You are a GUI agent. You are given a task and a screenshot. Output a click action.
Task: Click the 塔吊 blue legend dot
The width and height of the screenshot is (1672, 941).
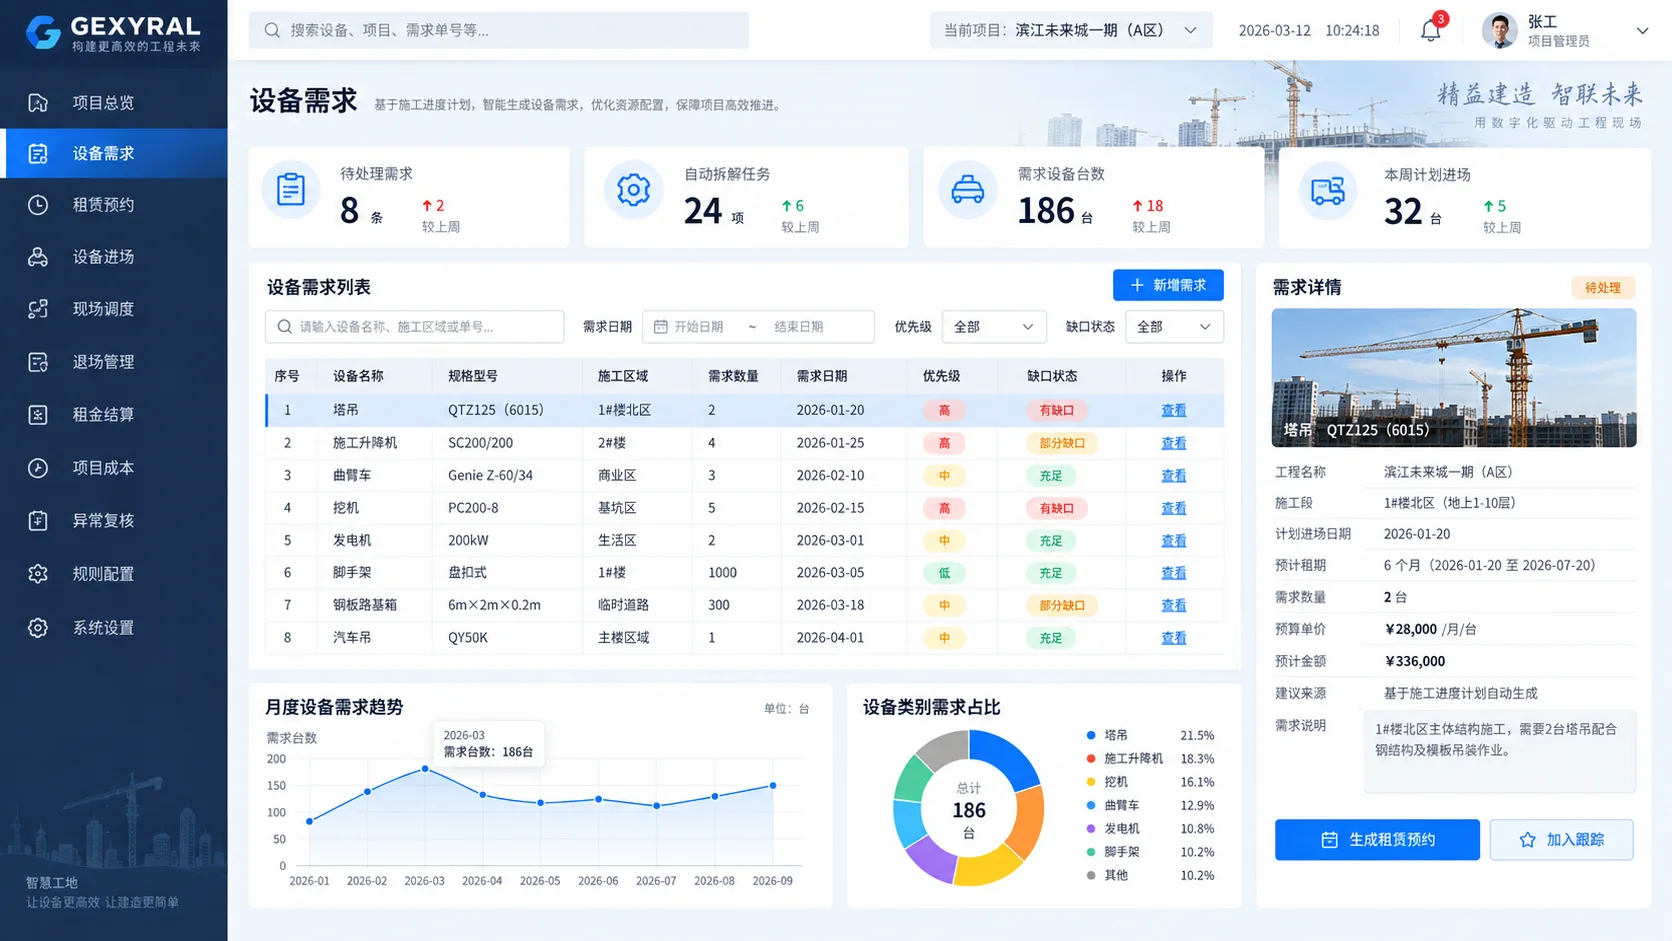click(1091, 735)
